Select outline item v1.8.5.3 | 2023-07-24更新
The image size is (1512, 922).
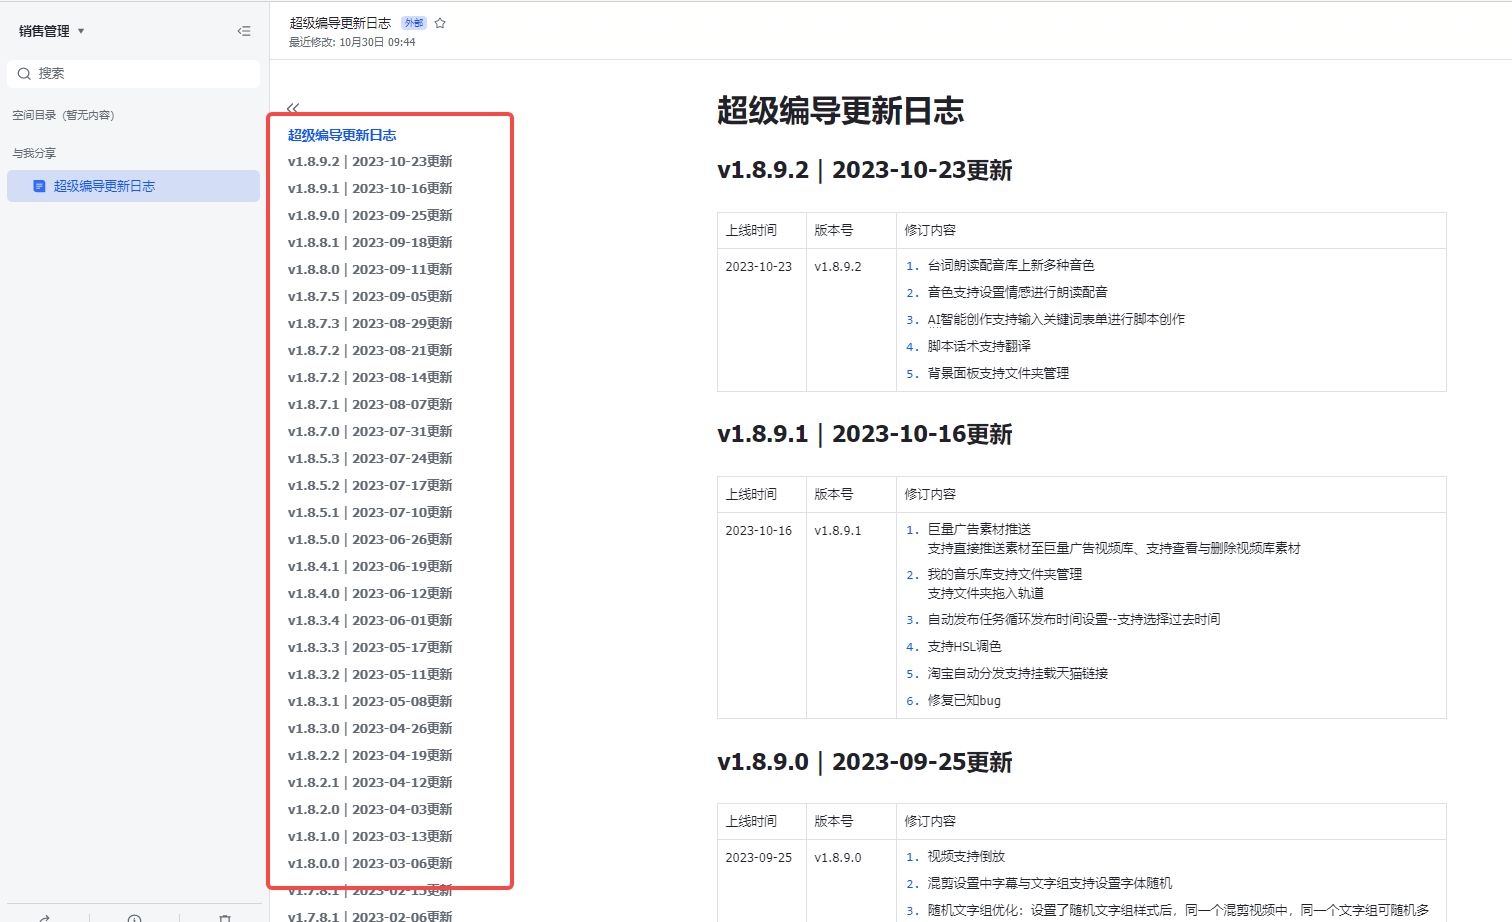click(370, 458)
